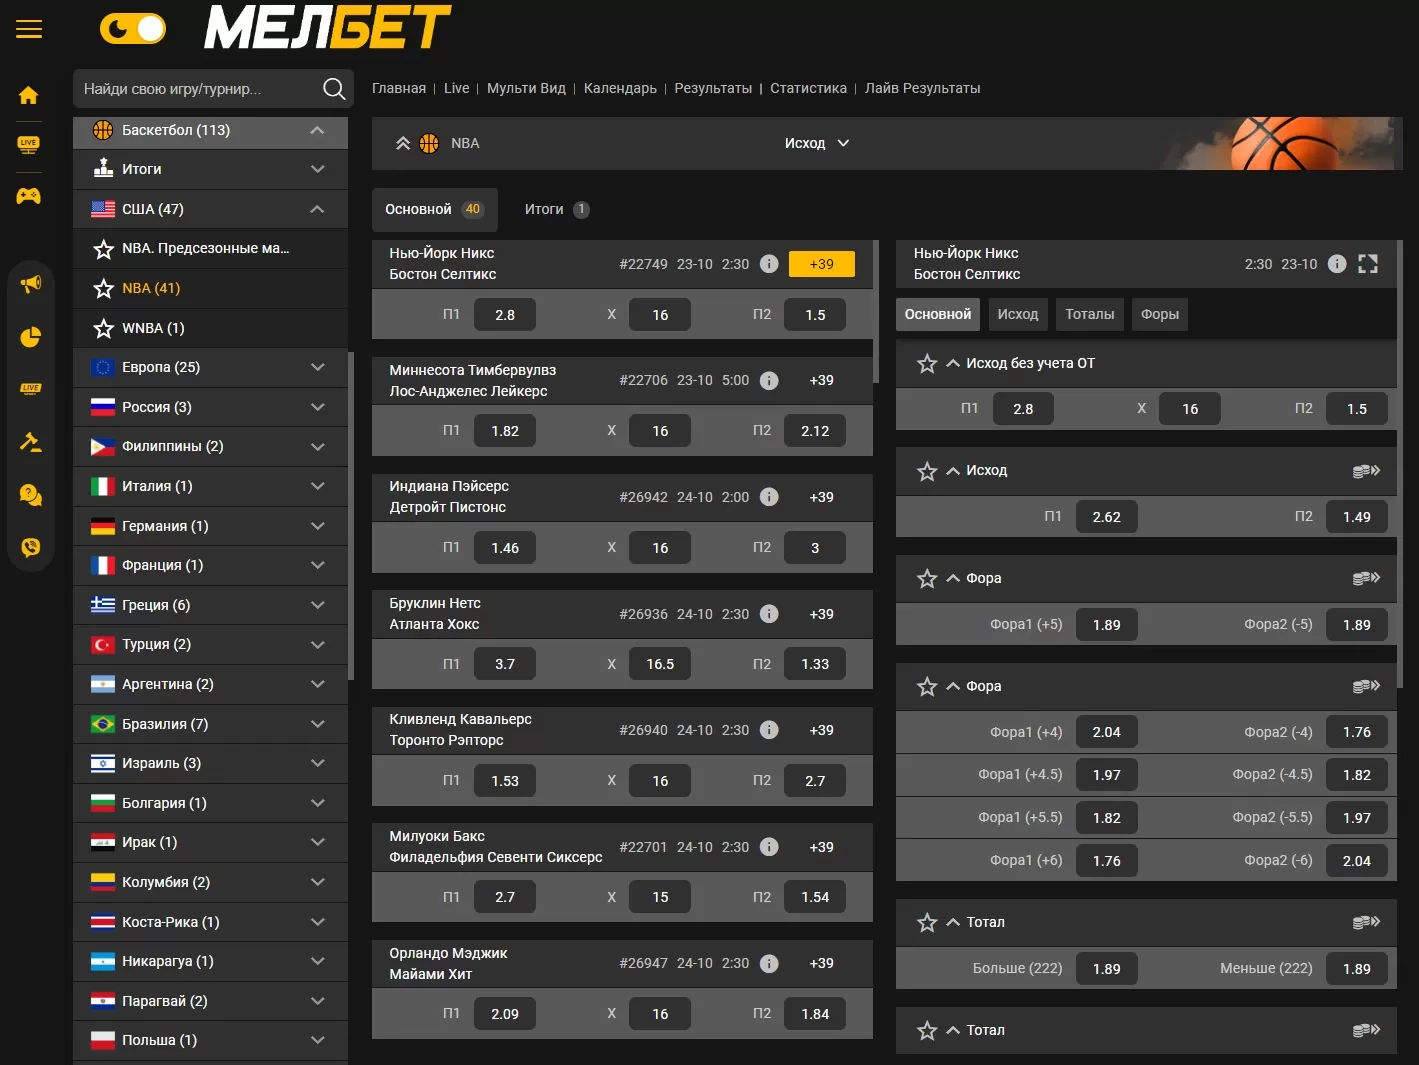This screenshot has width=1419, height=1065.
Task: Open the Результаты link in top navigation
Action: click(x=713, y=88)
